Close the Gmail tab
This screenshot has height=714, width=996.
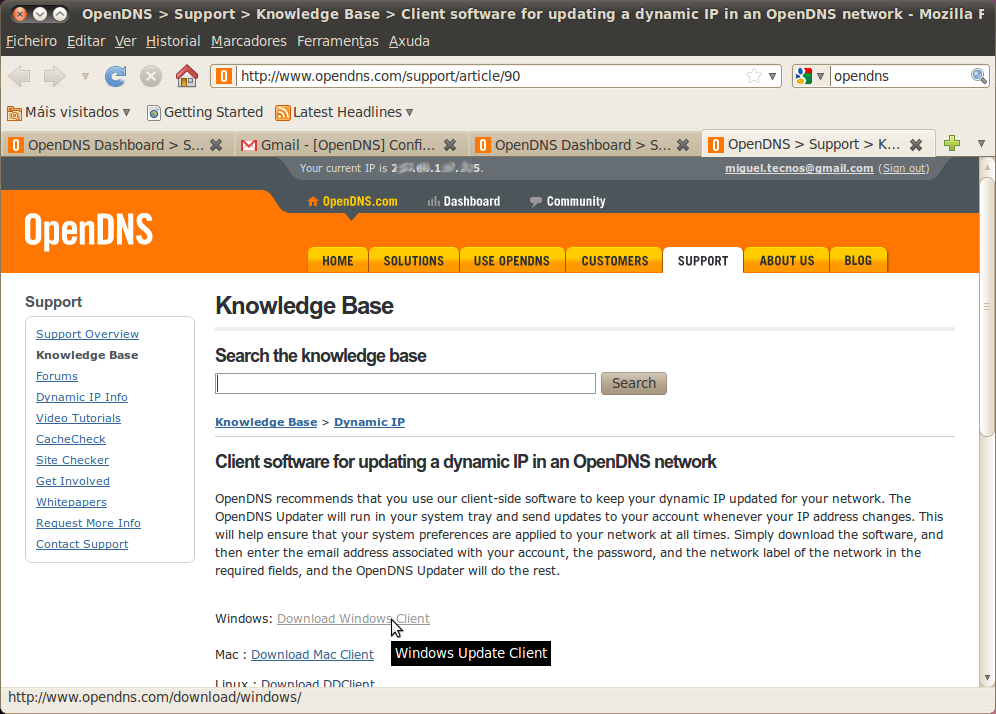pyautogui.click(x=450, y=145)
